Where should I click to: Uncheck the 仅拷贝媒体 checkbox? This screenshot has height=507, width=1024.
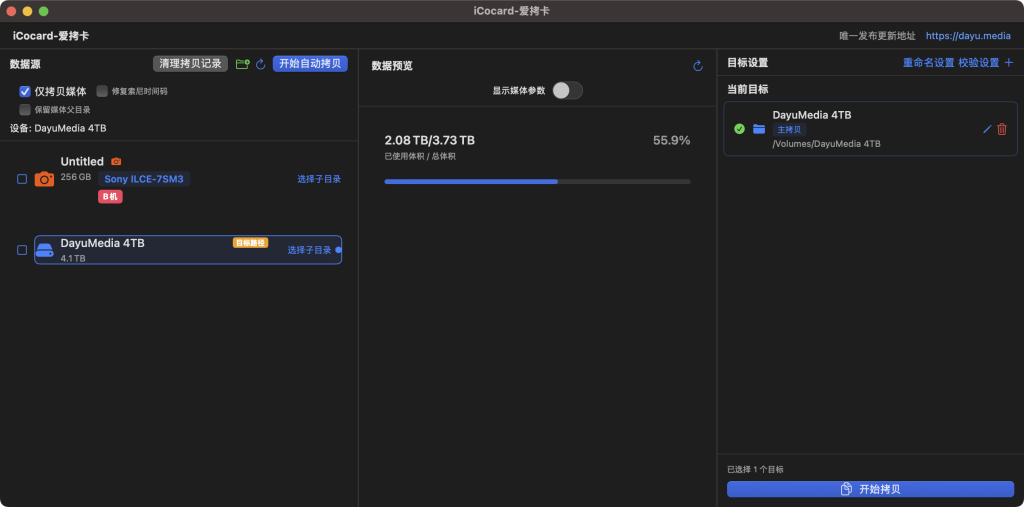(x=25, y=91)
